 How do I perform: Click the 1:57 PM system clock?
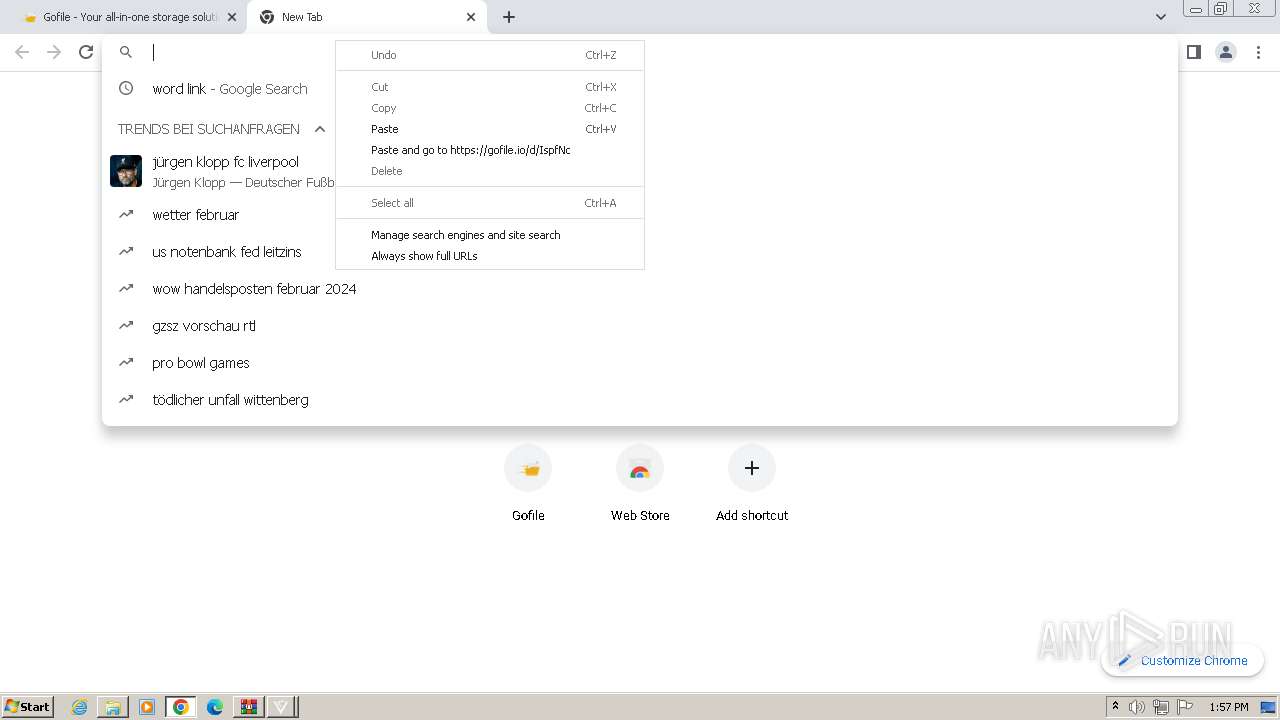1229,707
